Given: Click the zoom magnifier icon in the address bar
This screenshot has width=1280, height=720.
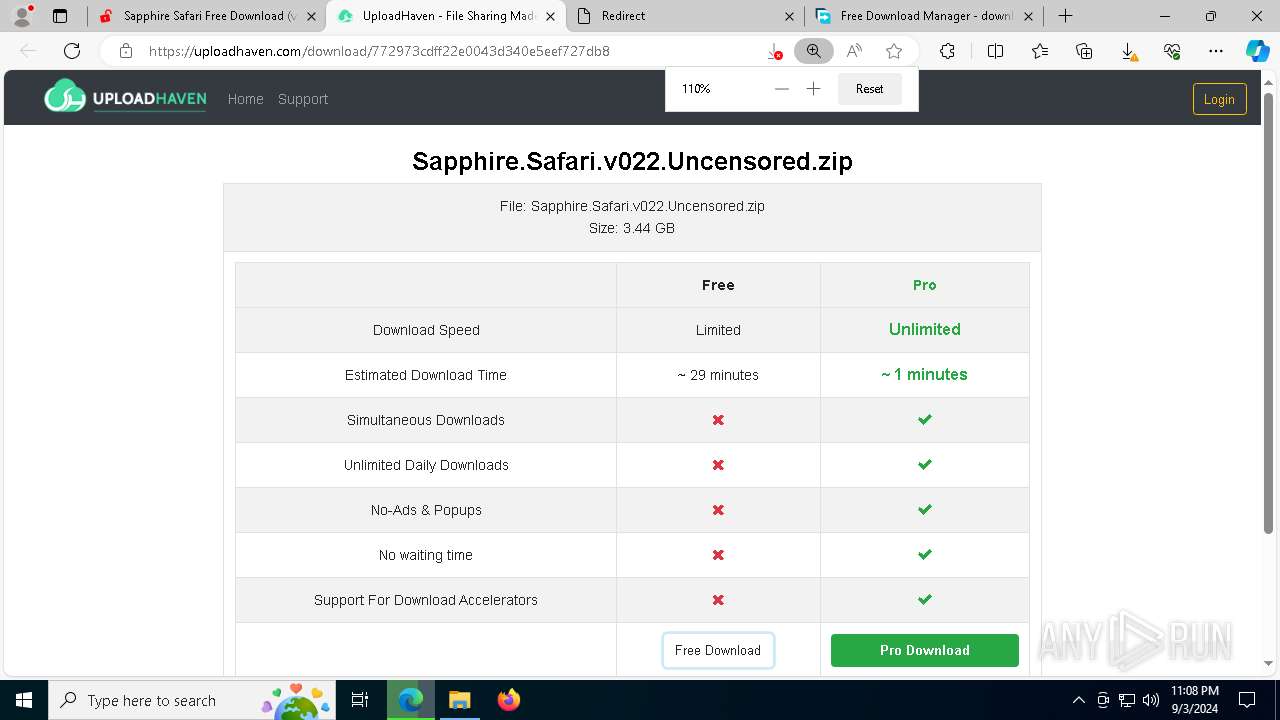Looking at the screenshot, I should coord(814,51).
